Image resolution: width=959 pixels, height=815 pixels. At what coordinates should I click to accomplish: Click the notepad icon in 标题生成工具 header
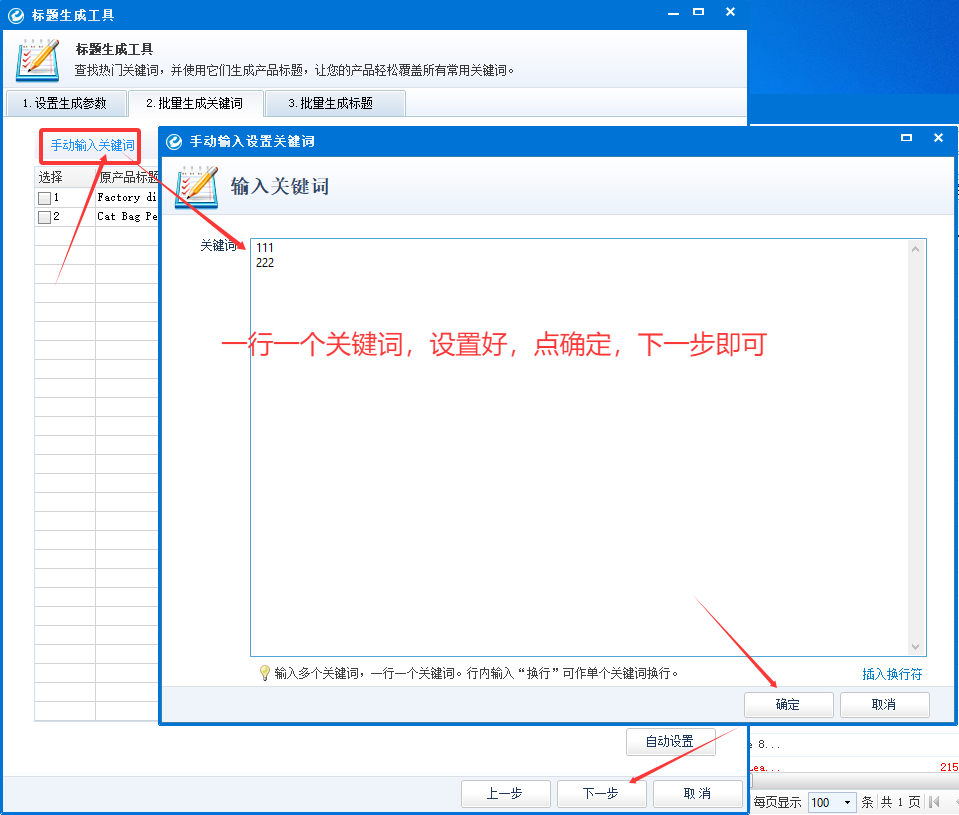37,59
